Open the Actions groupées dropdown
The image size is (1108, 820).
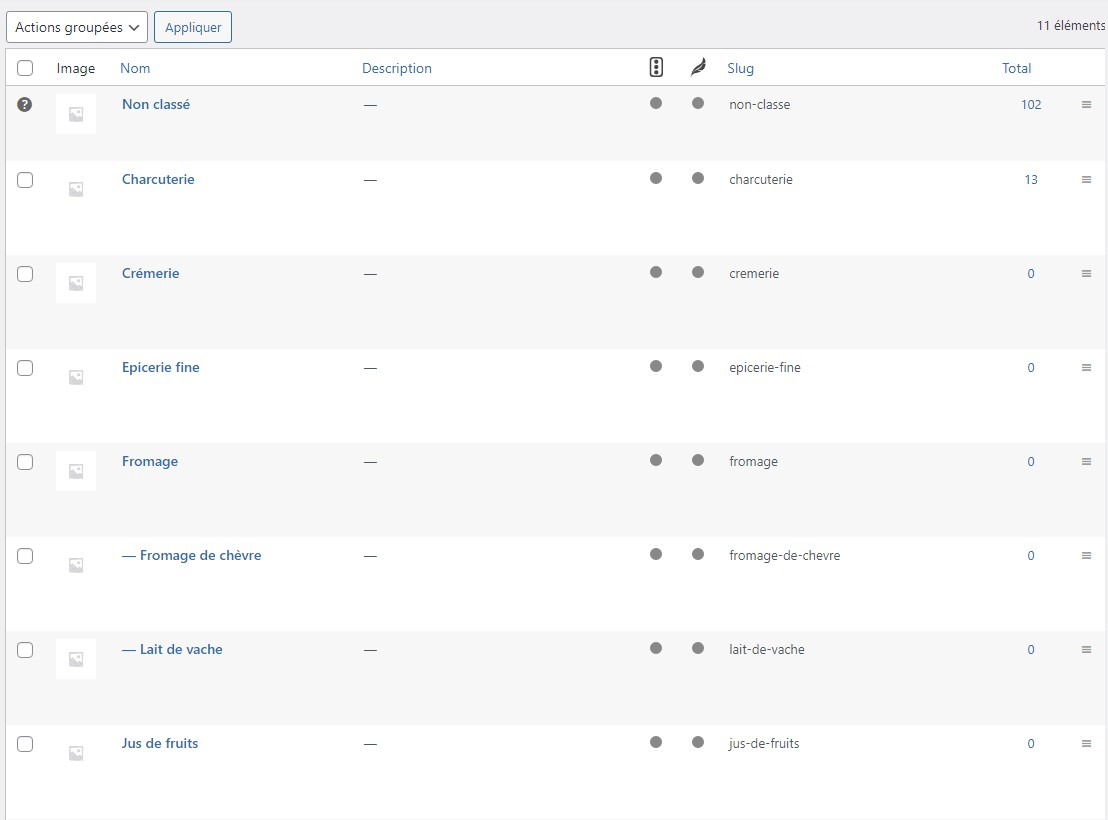point(77,27)
